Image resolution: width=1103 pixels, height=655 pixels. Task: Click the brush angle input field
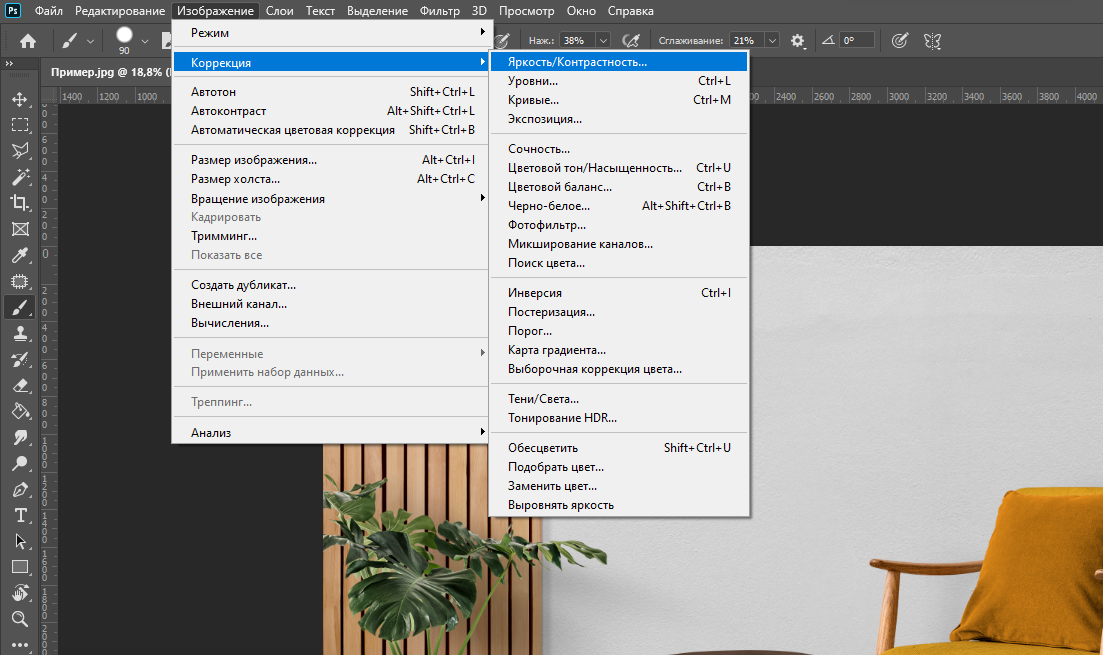pyautogui.click(x=856, y=41)
